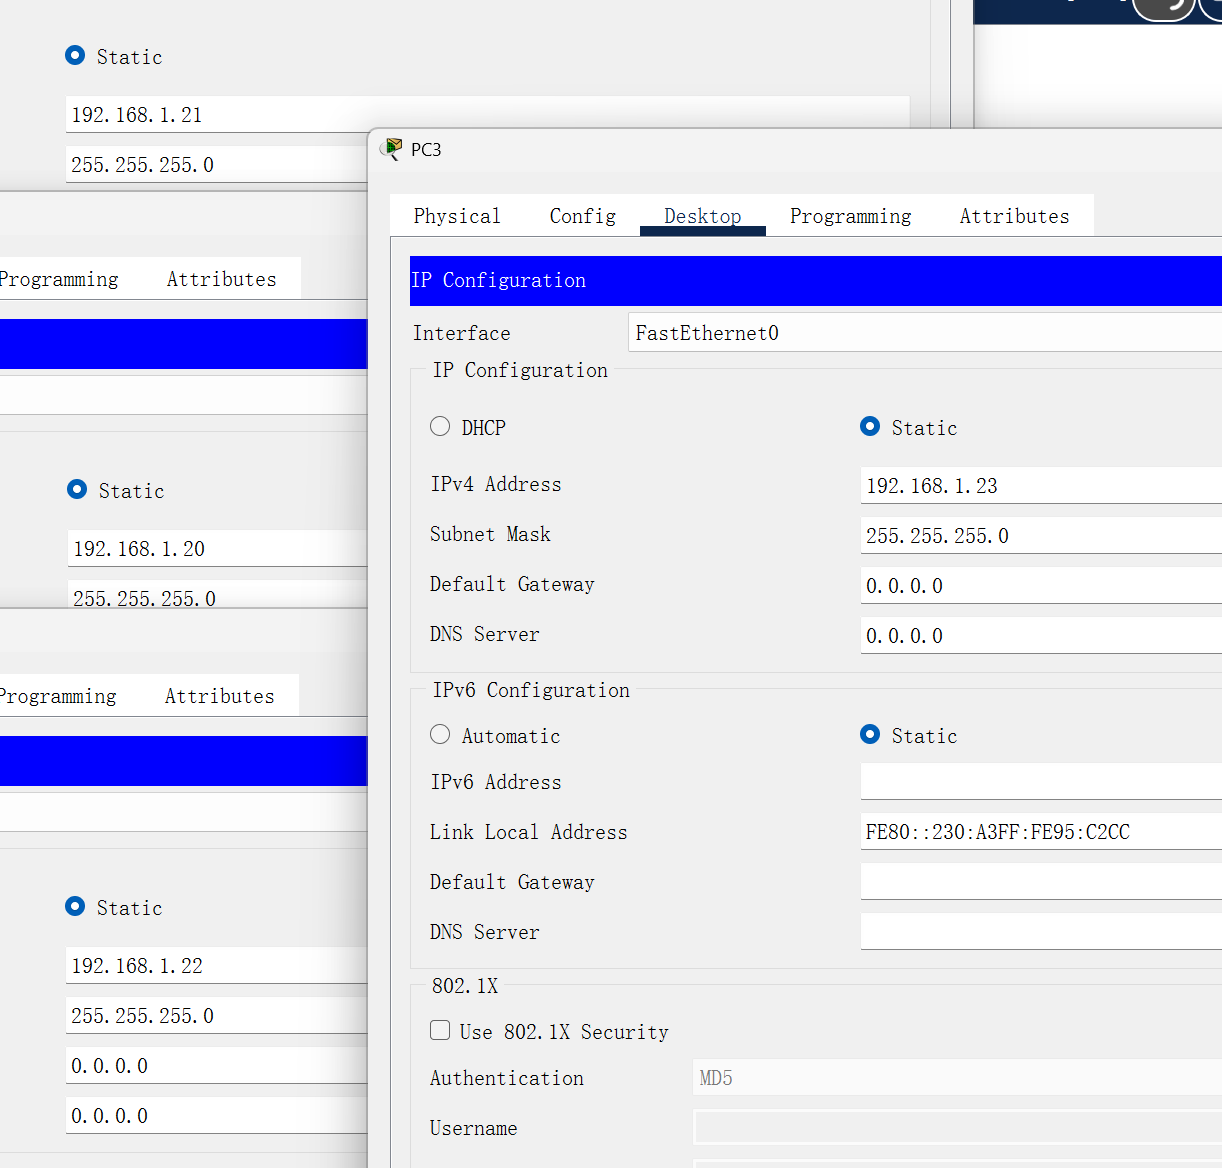This screenshot has height=1168, width=1222.
Task: Click the IPv4 Default Gateway field in PC3
Action: (1041, 586)
